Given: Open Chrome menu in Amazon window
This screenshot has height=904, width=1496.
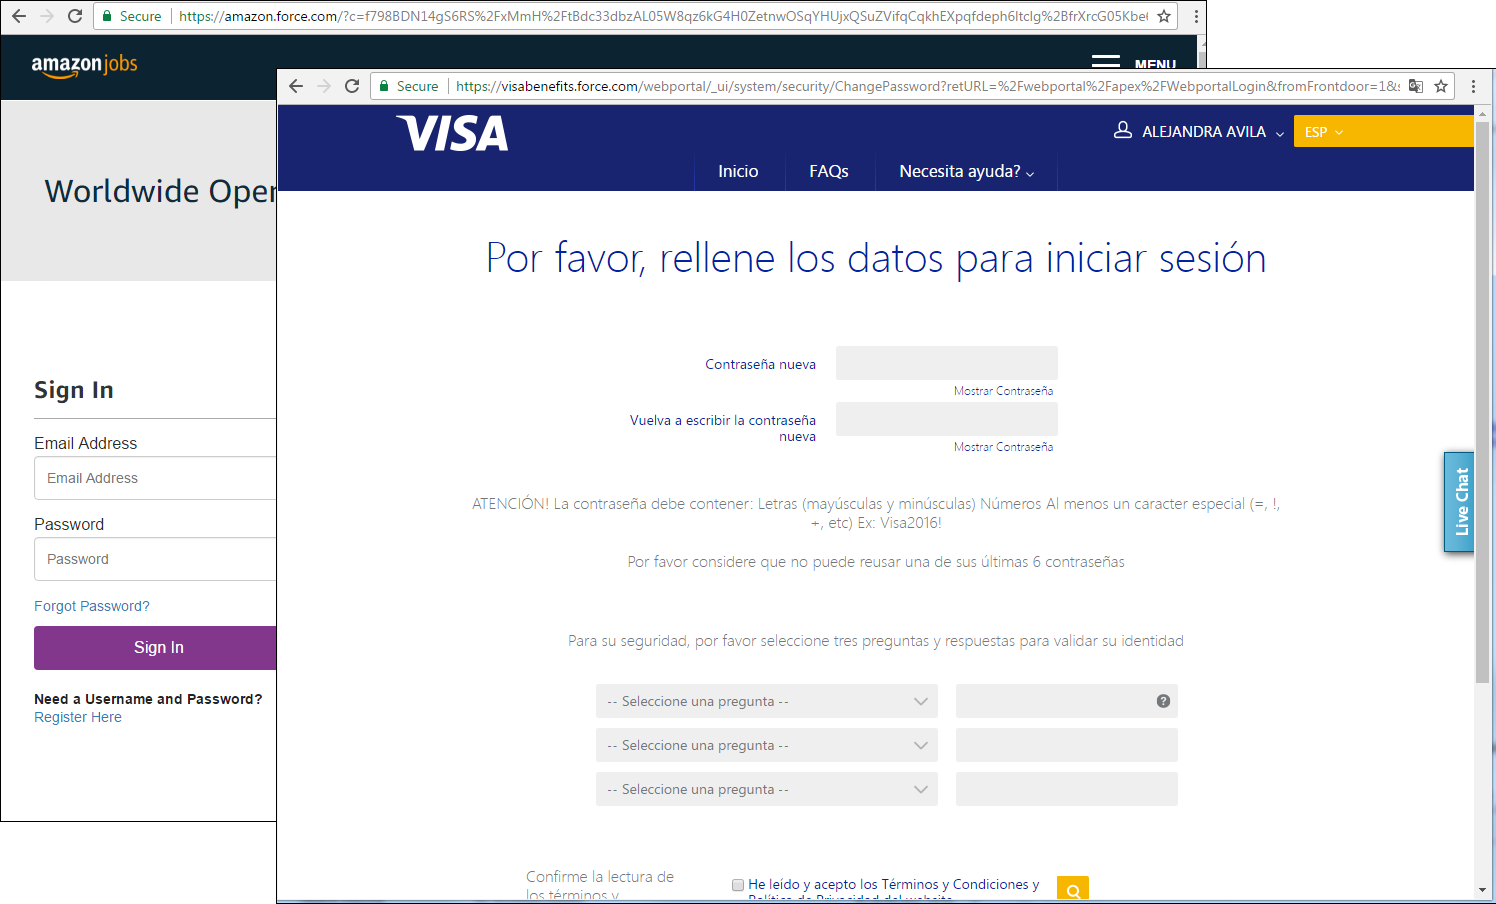Looking at the screenshot, I should coord(1196,16).
